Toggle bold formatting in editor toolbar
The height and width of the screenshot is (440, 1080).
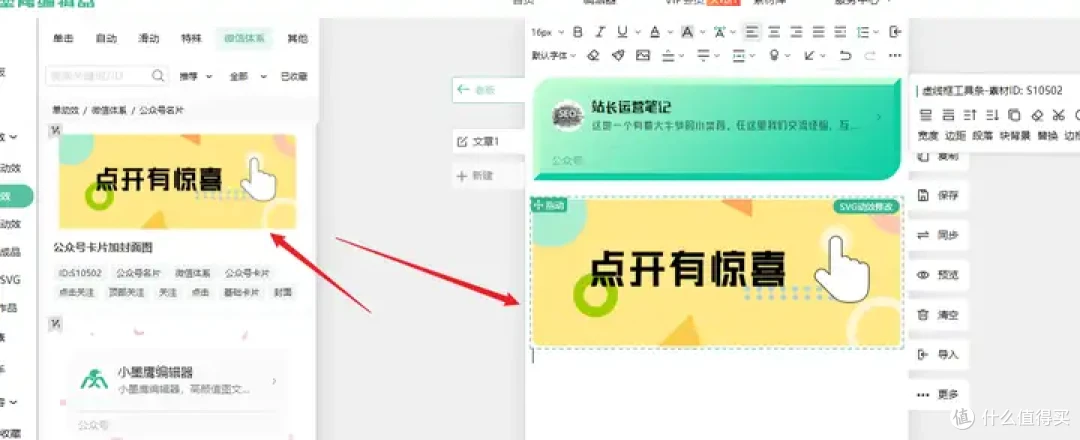tap(578, 32)
